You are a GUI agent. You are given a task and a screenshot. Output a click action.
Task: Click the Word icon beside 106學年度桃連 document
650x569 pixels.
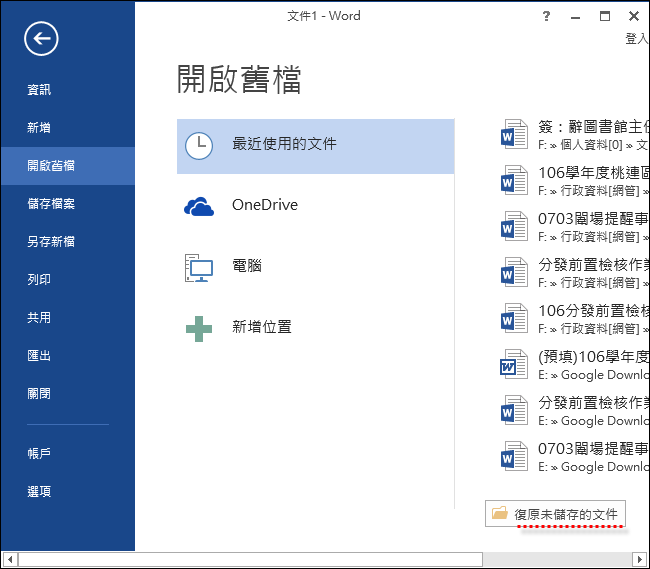point(514,180)
